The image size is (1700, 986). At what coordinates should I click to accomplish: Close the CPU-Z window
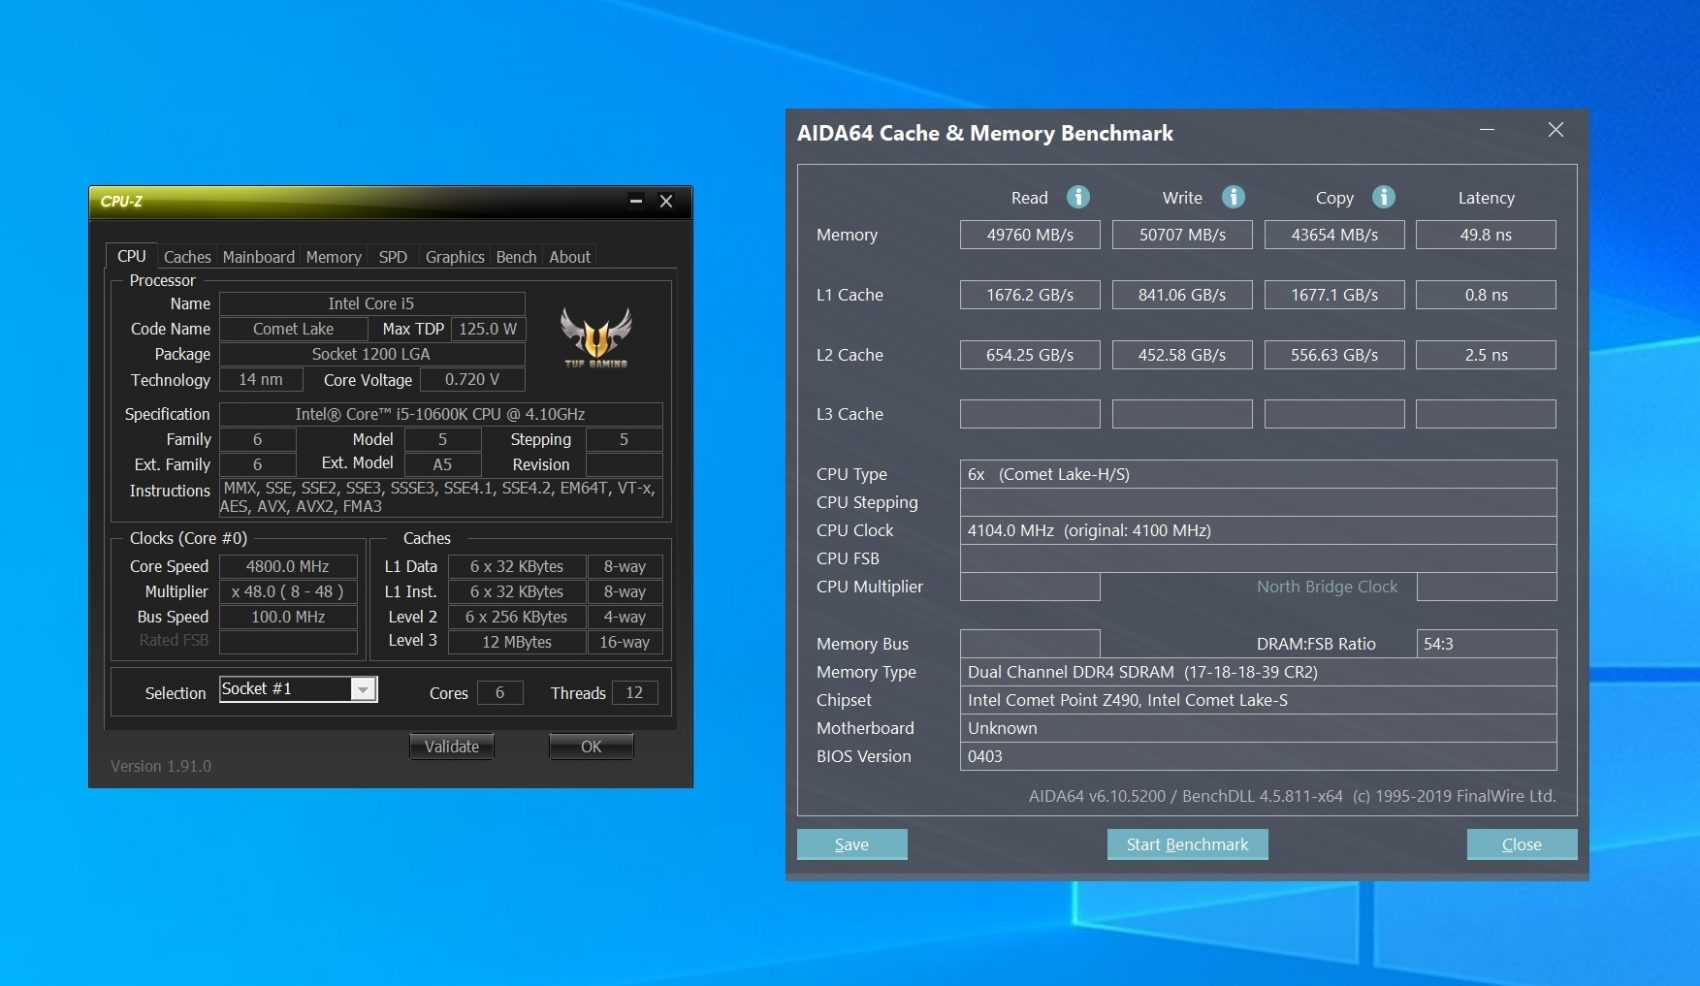(666, 201)
